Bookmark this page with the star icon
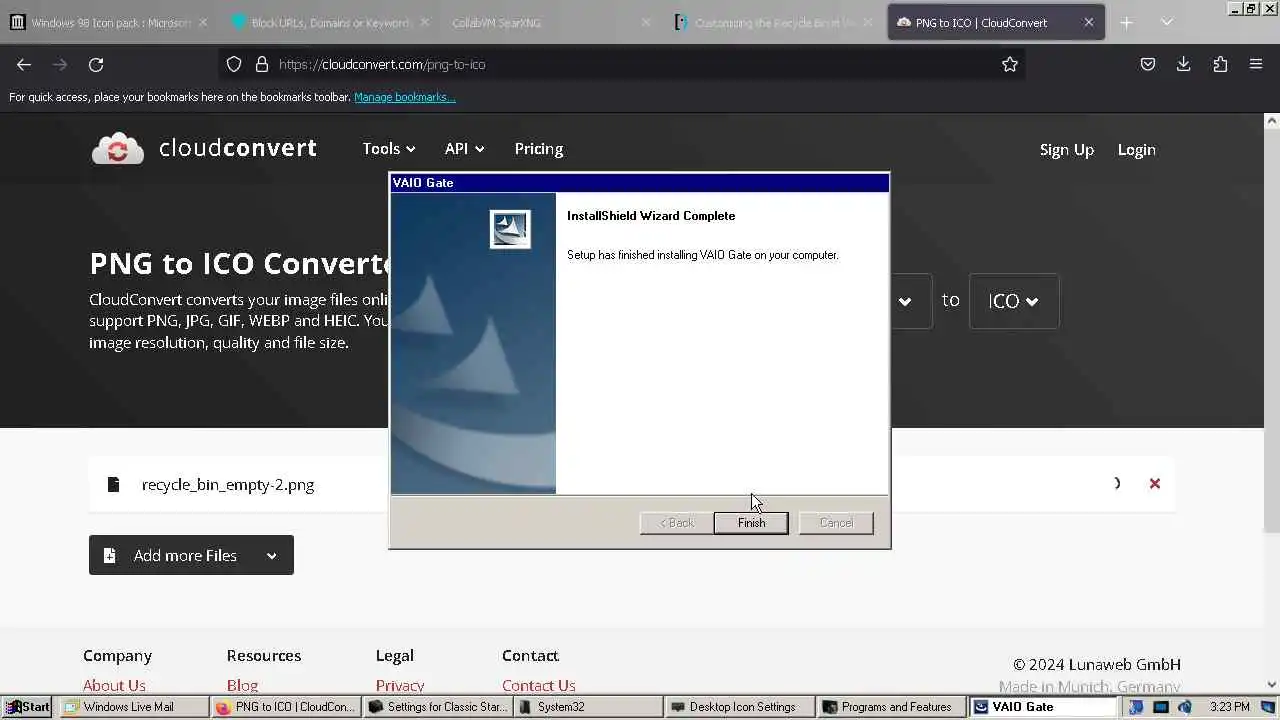Viewport: 1280px width, 720px height. click(1010, 64)
